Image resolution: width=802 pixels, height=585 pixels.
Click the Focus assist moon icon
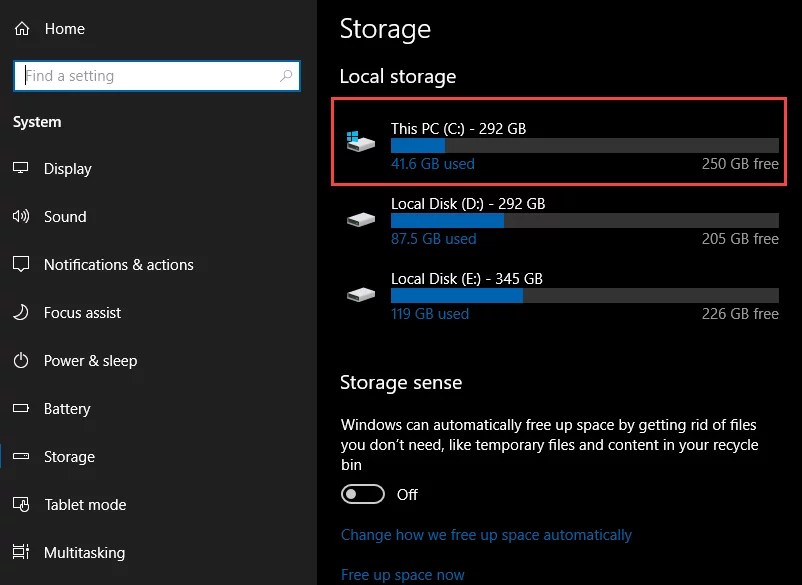[21, 313]
